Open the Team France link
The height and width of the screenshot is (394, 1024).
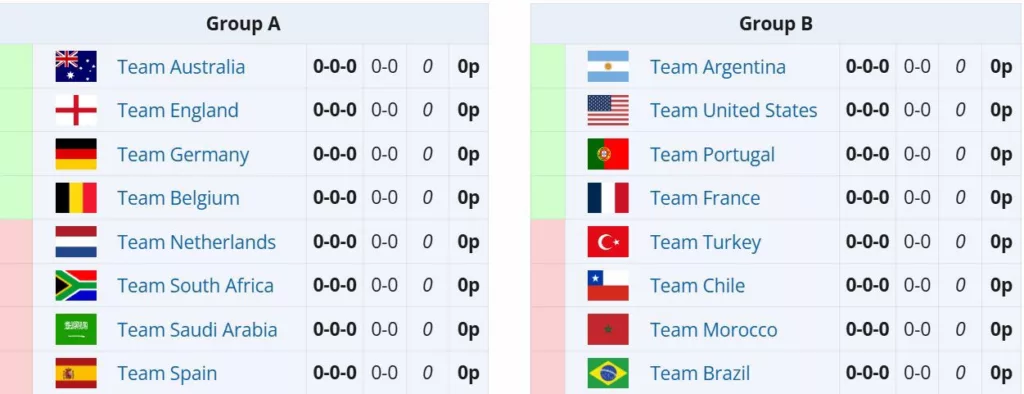click(705, 198)
